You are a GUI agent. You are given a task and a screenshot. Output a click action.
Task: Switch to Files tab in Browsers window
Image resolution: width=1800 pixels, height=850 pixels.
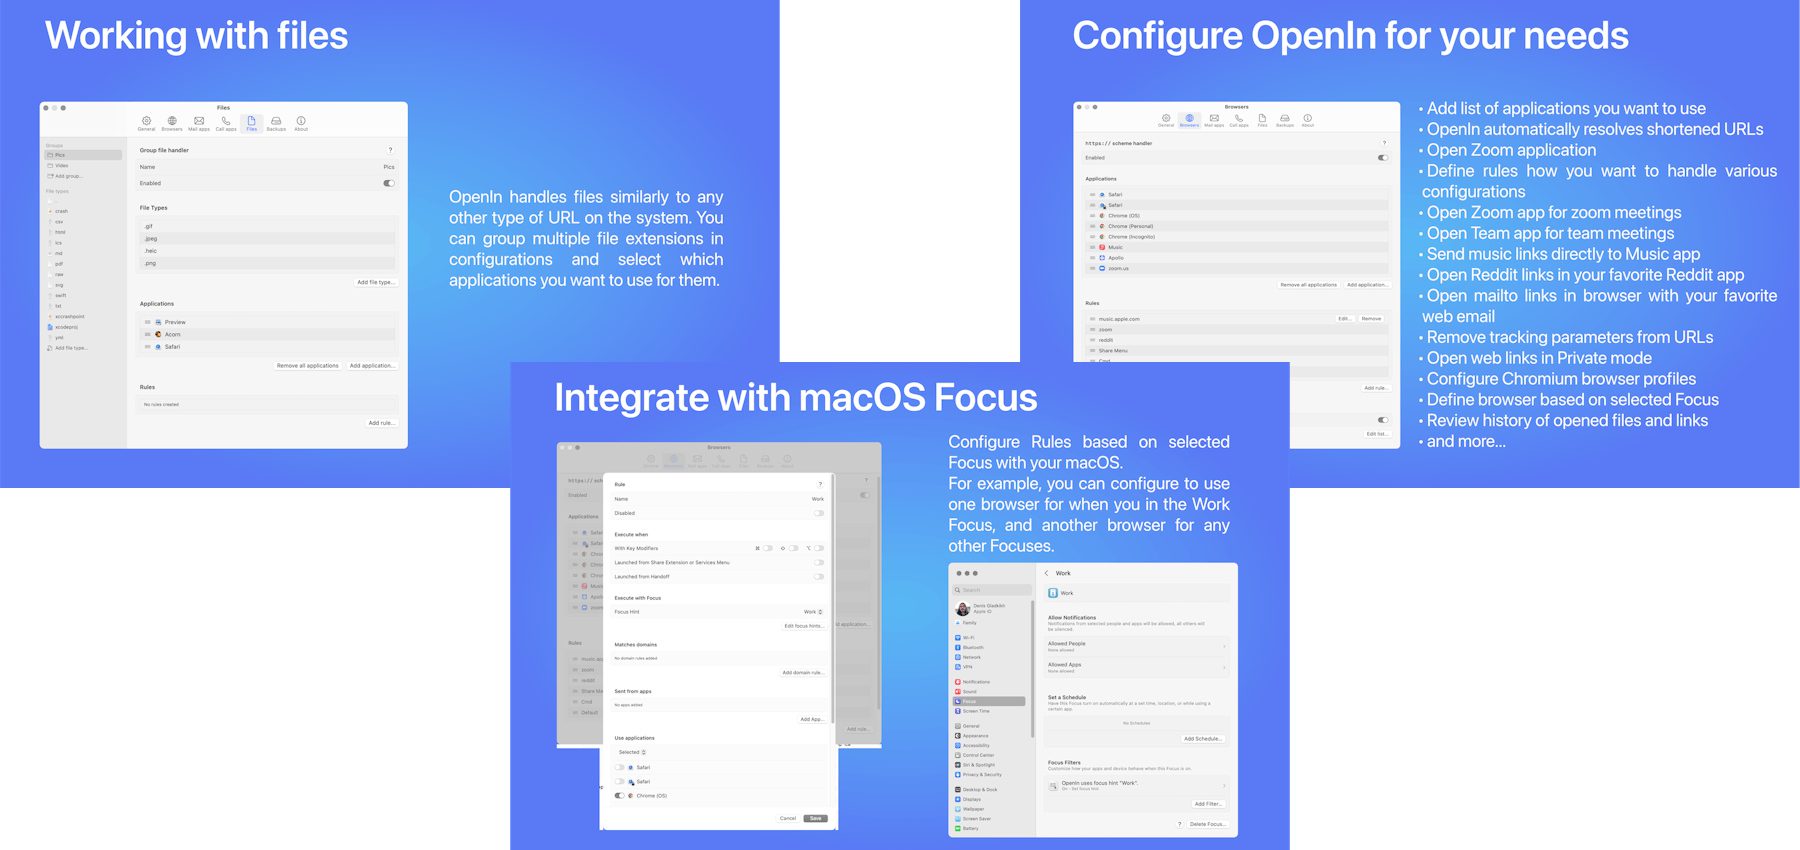(1262, 119)
